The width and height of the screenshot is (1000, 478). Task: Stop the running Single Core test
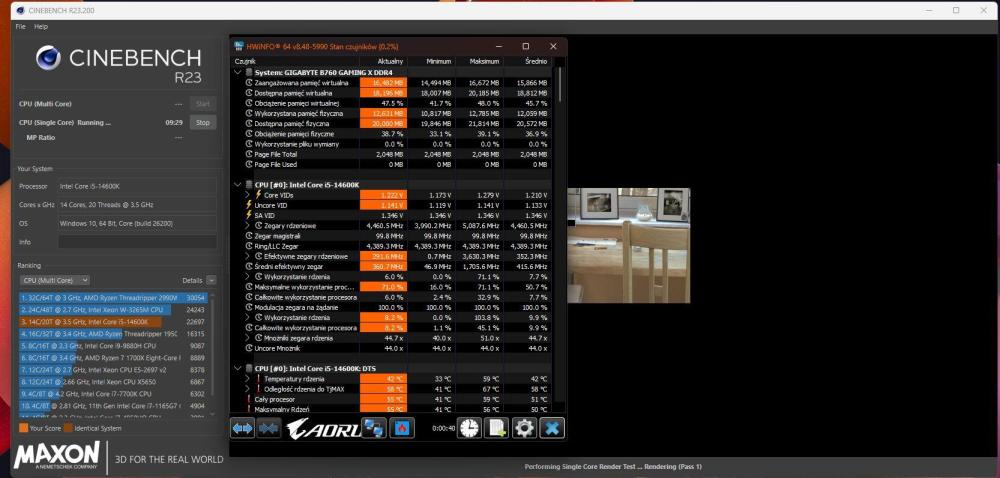click(x=203, y=122)
